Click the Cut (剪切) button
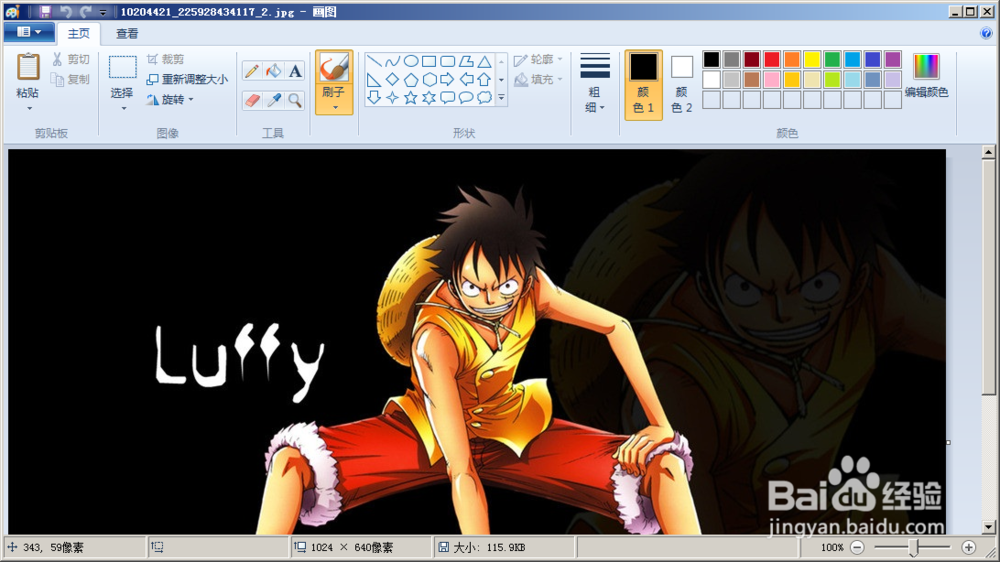The width and height of the screenshot is (1000, 562). 71,59
